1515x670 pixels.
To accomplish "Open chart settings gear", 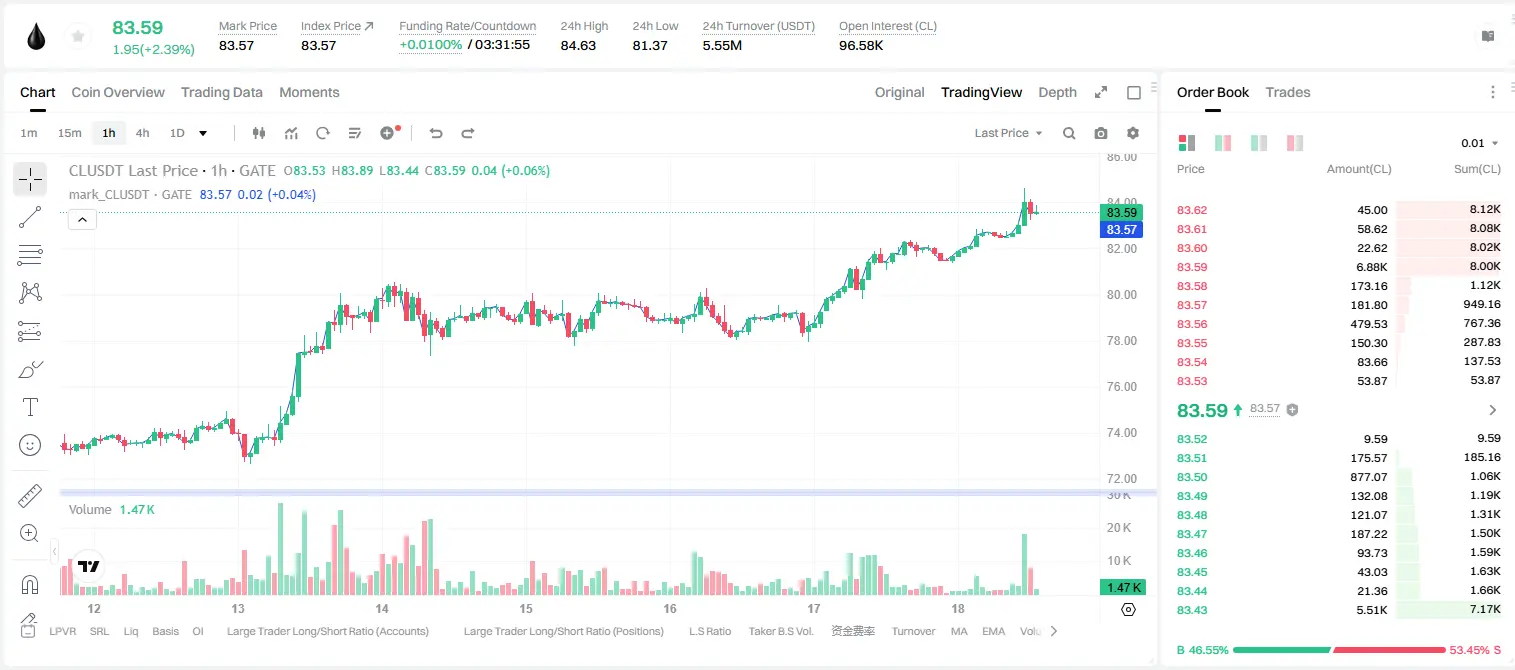I will (1133, 133).
